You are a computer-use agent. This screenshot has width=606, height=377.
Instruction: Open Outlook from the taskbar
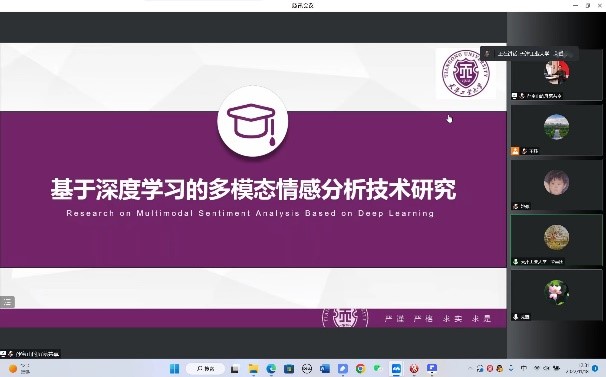pos(325,369)
